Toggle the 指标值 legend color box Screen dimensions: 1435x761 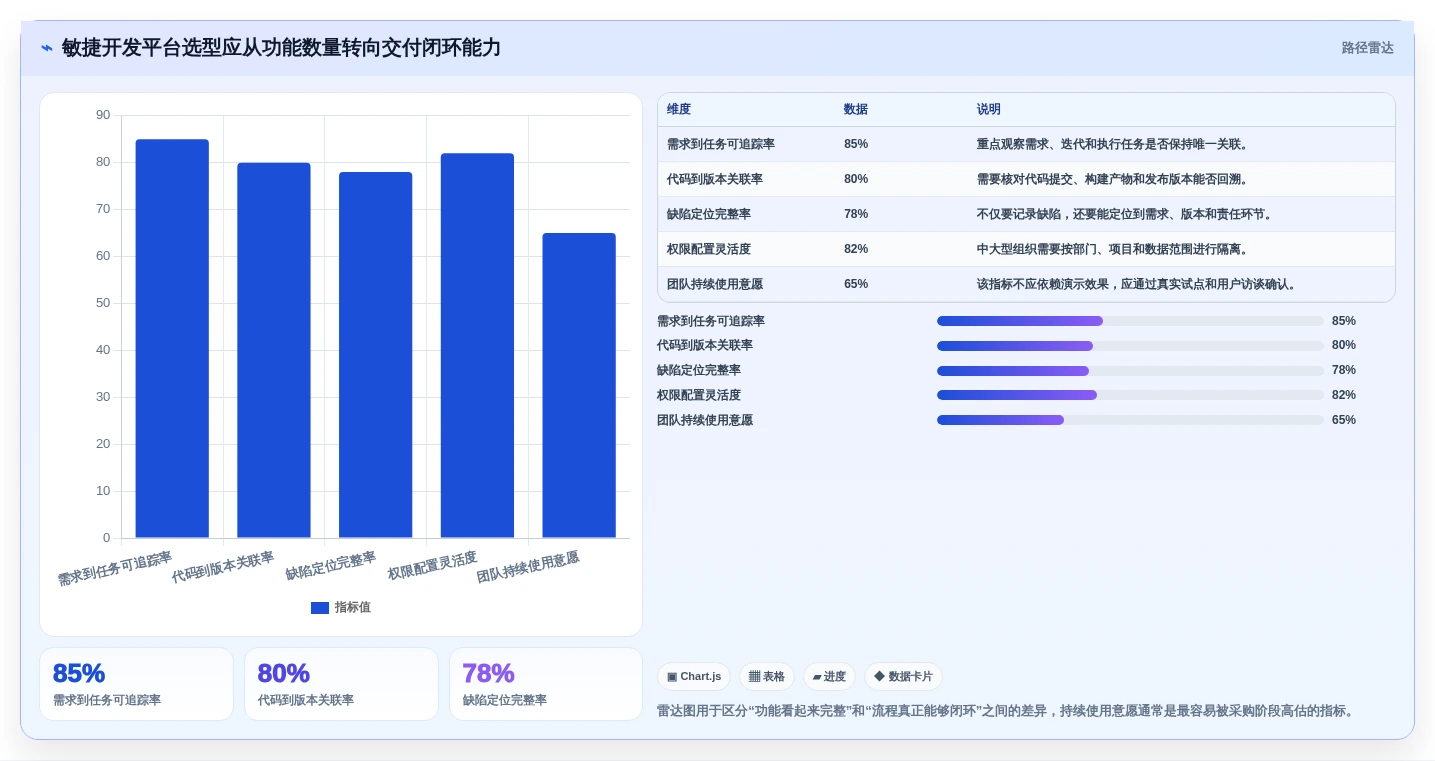click(x=320, y=608)
